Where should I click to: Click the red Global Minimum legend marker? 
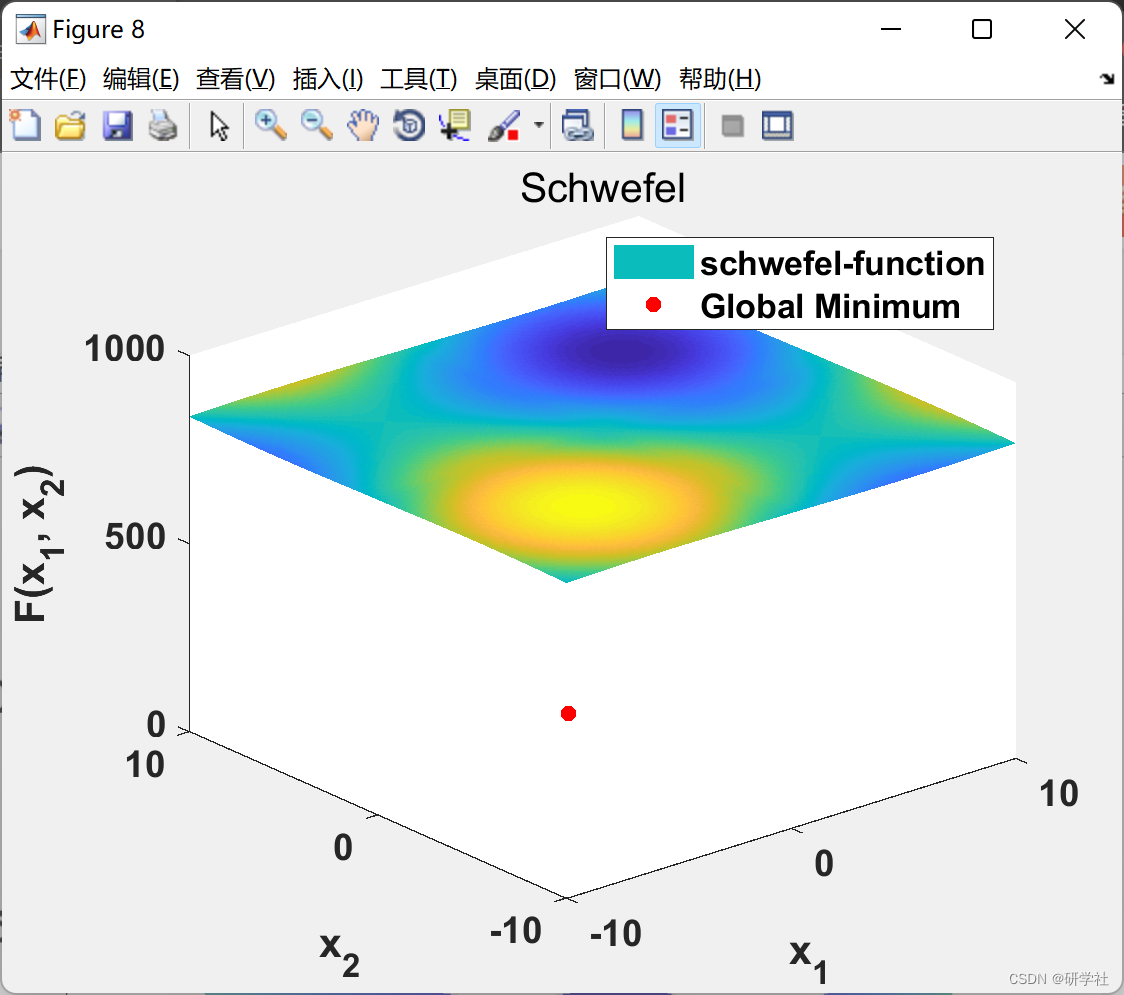(653, 305)
